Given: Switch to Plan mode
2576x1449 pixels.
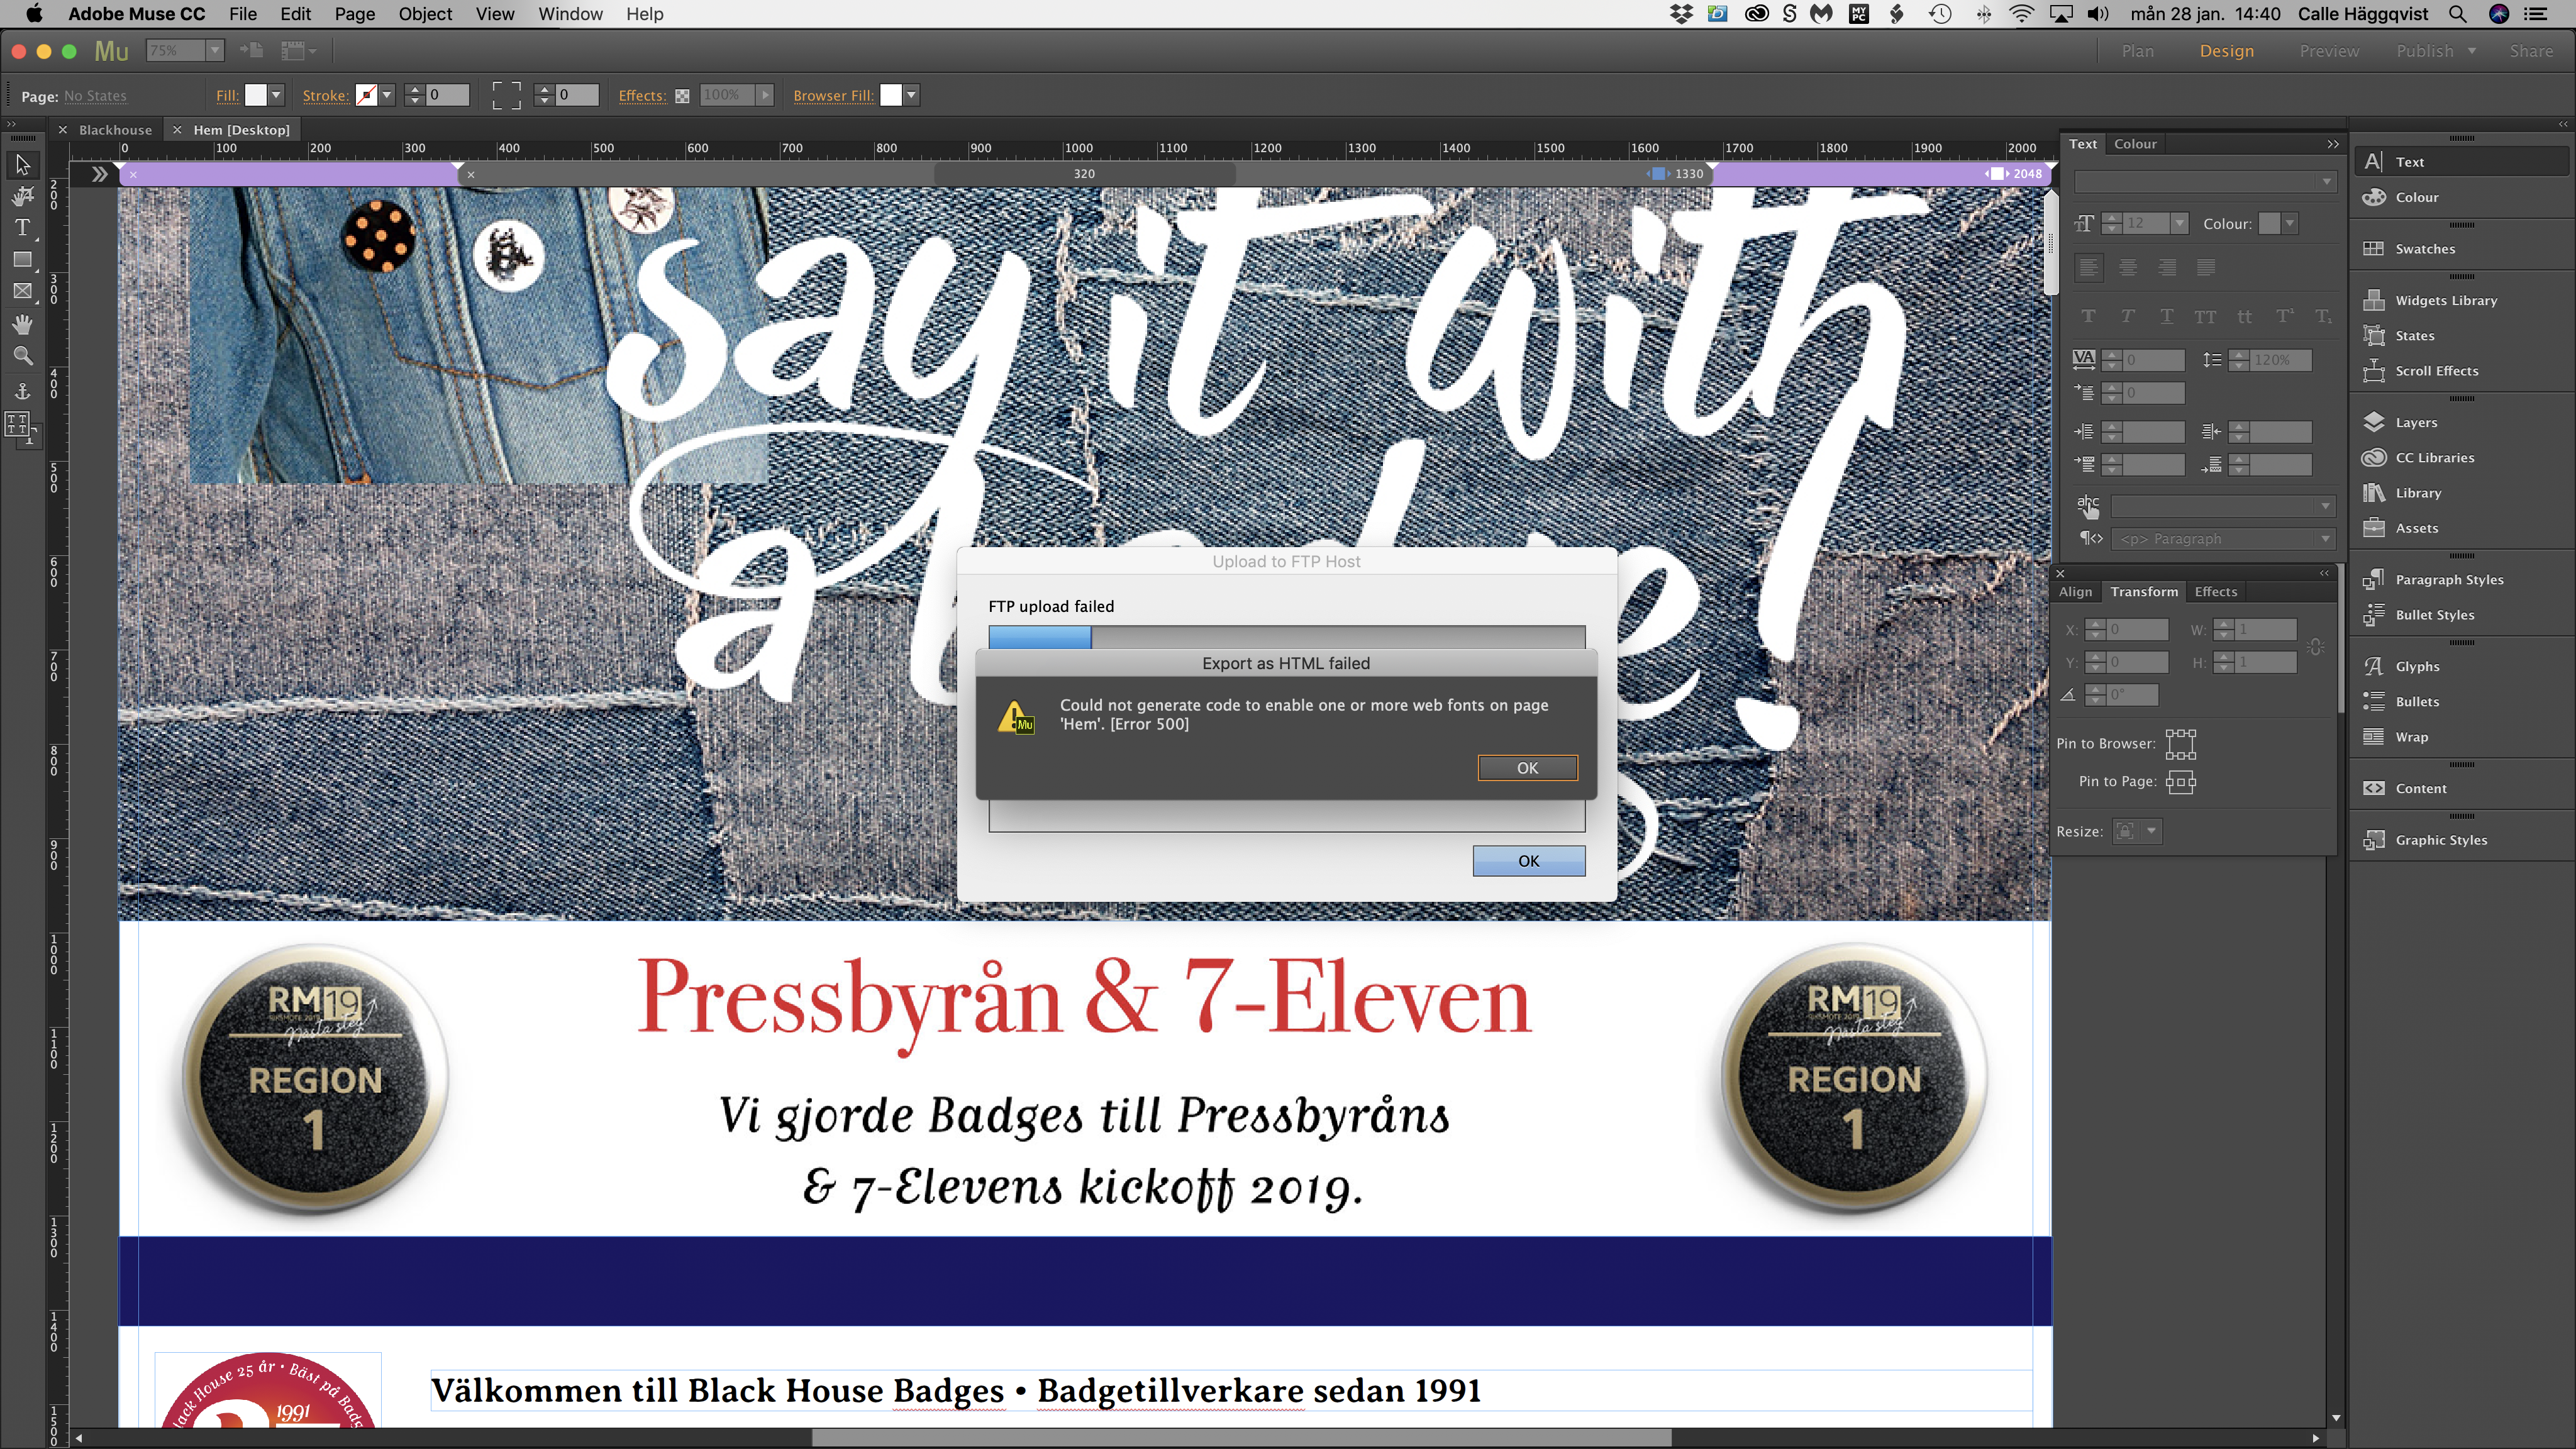Looking at the screenshot, I should 2138,51.
